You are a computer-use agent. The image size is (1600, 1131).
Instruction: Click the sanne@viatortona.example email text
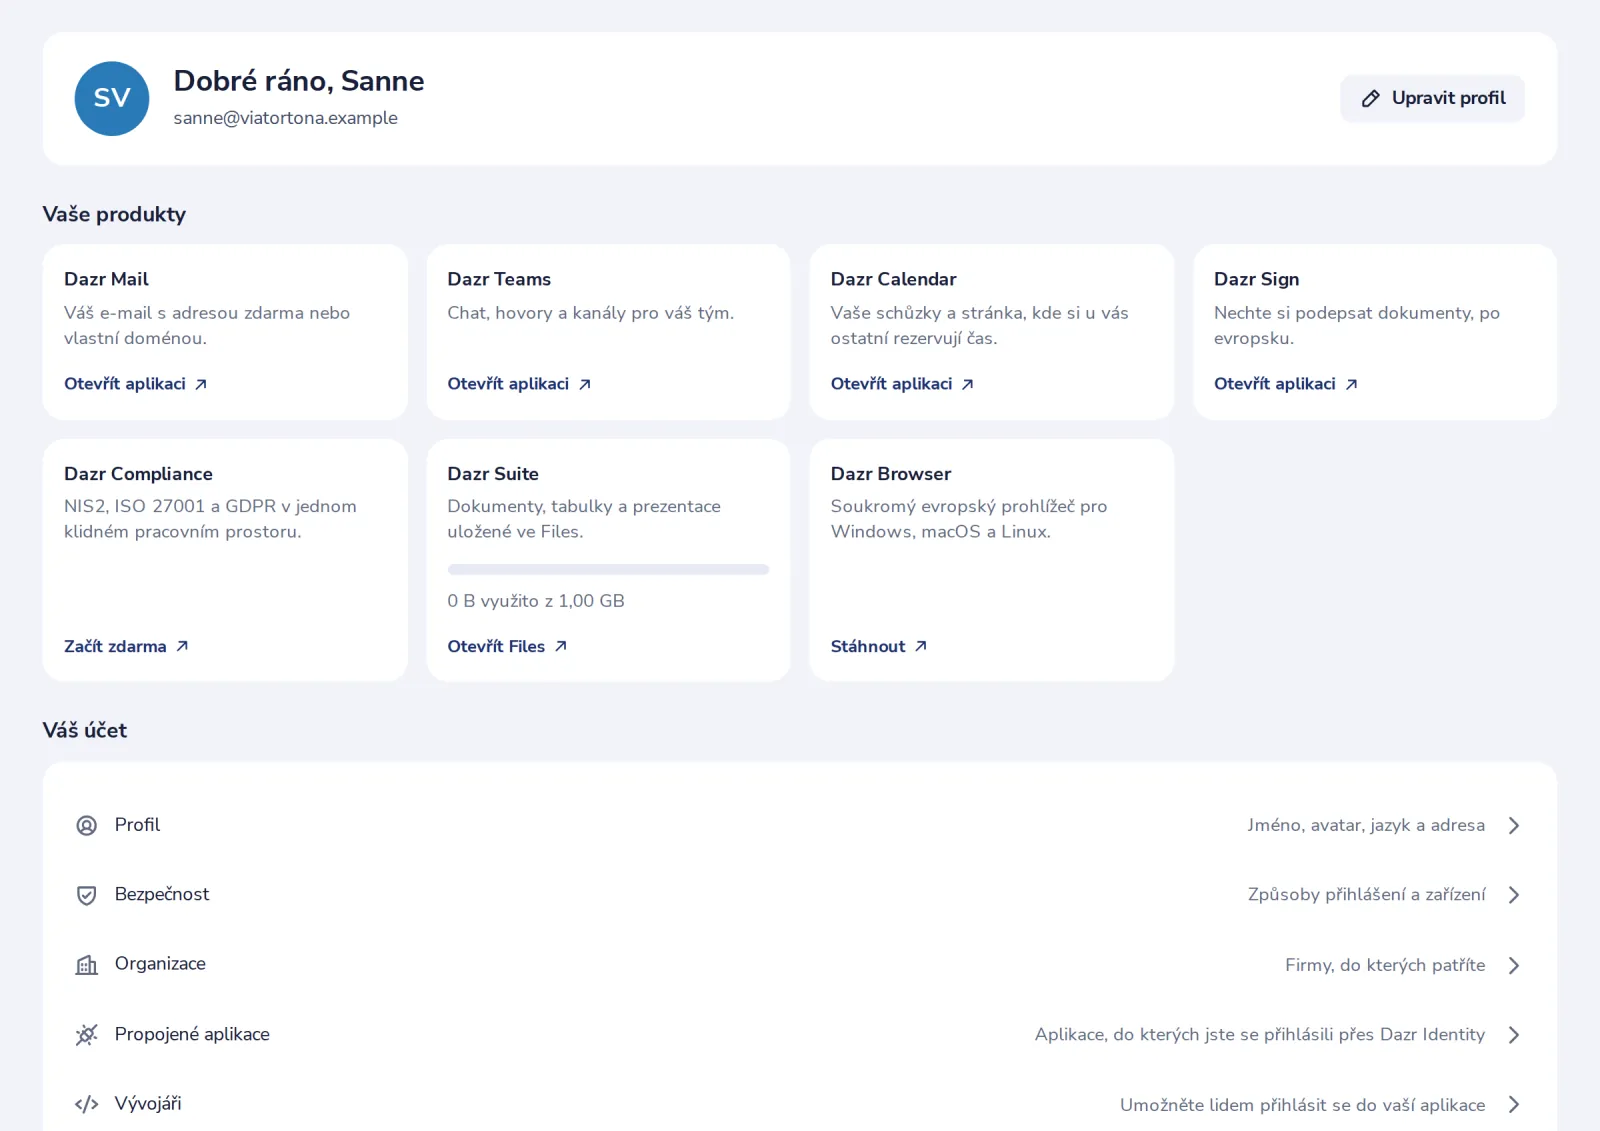pyautogui.click(x=285, y=118)
